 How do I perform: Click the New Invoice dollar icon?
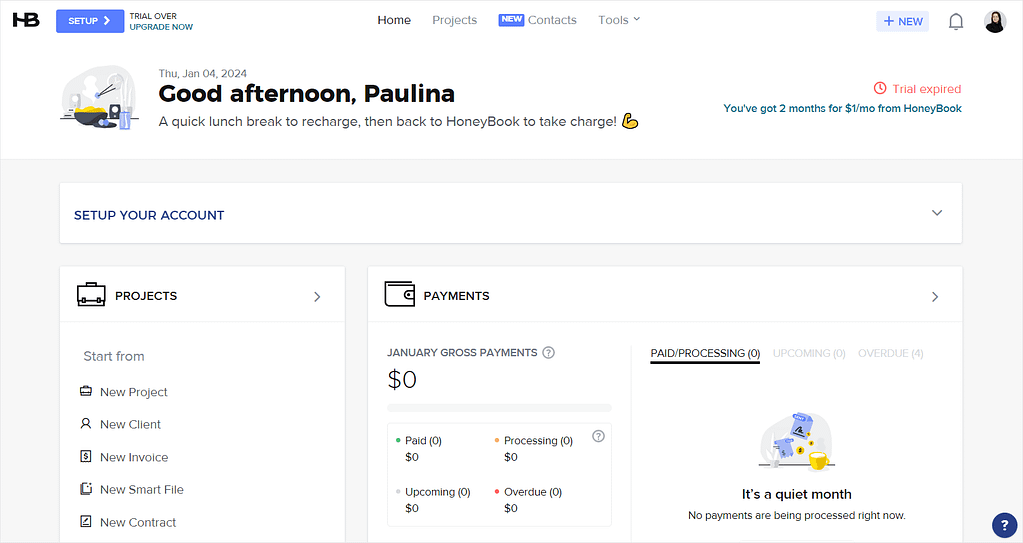coord(85,456)
